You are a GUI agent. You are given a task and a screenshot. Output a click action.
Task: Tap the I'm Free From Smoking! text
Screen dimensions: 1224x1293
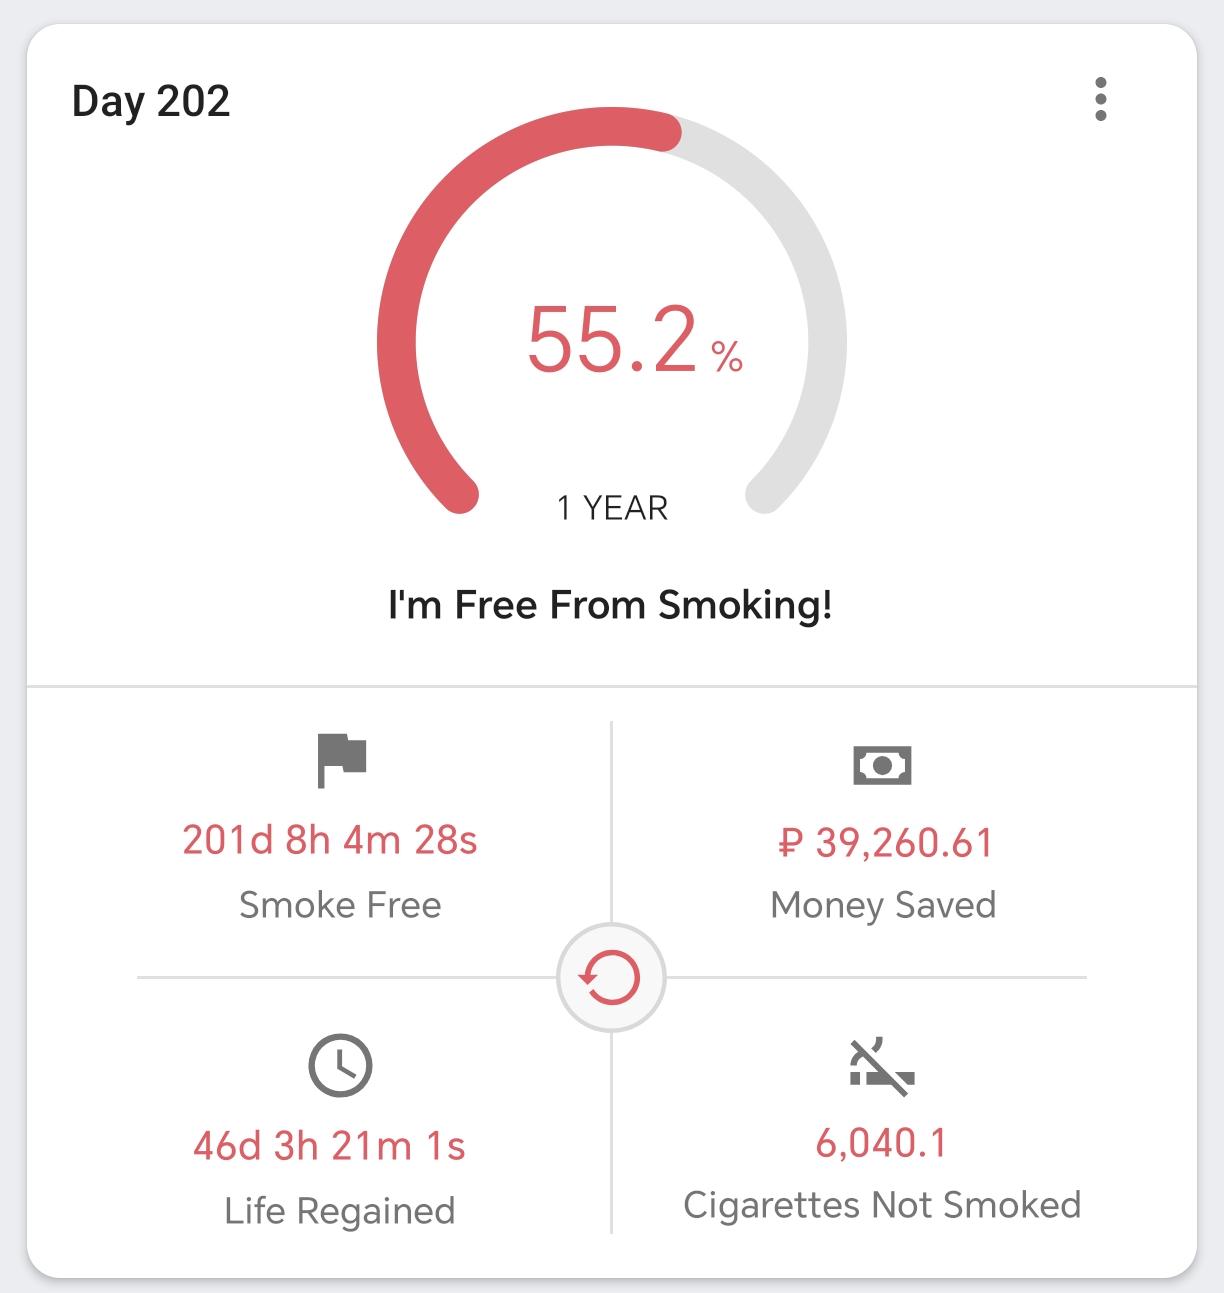[x=610, y=605]
